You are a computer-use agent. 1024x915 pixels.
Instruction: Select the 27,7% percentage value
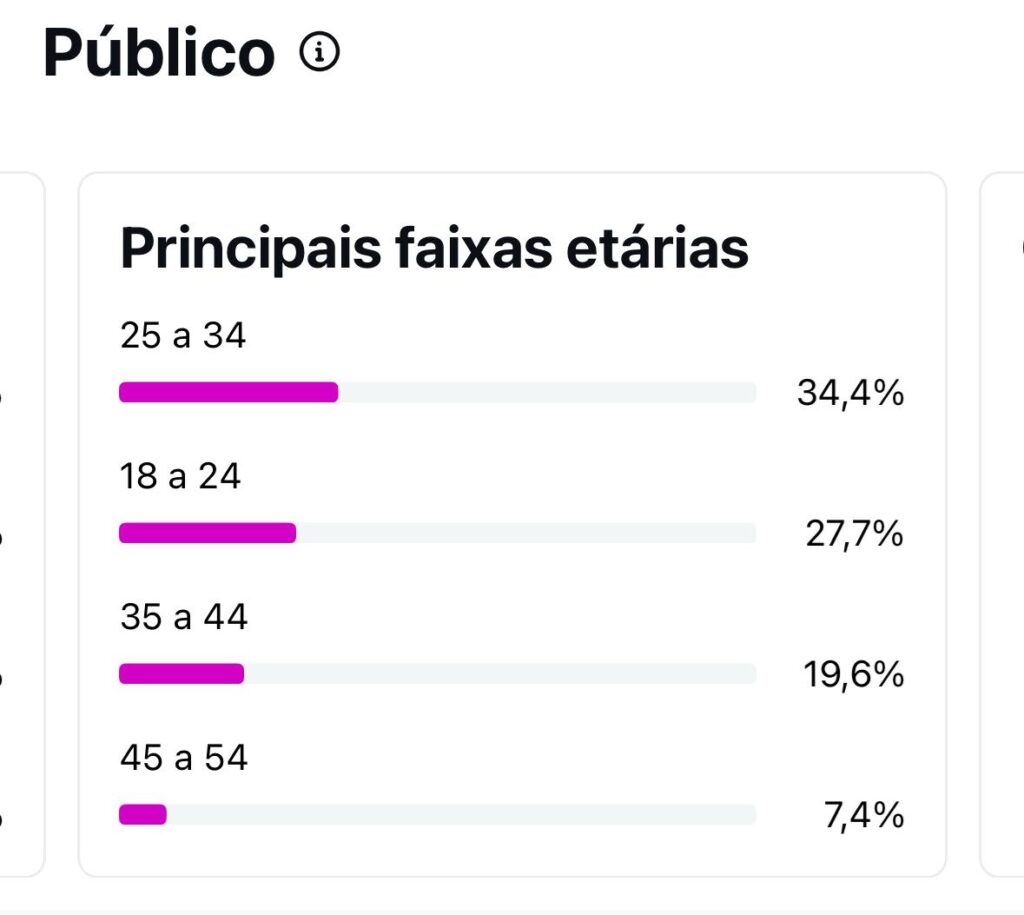(x=854, y=534)
